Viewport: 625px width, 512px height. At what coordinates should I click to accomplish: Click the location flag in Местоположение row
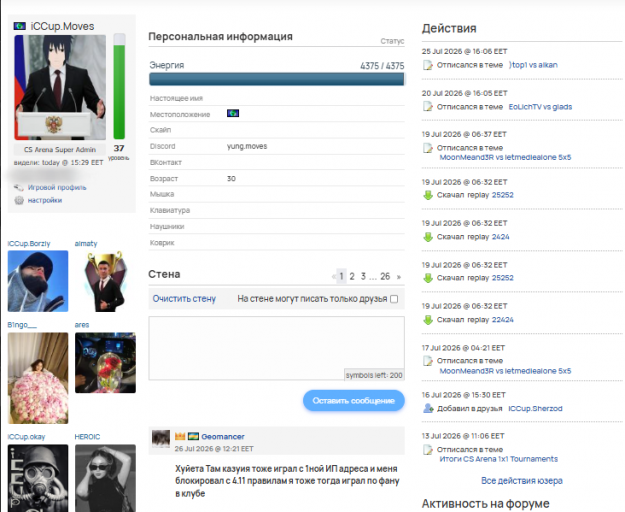point(233,114)
